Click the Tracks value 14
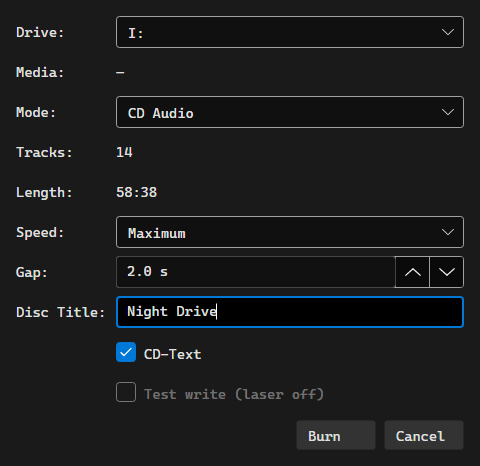This screenshot has width=480, height=466. (124, 152)
